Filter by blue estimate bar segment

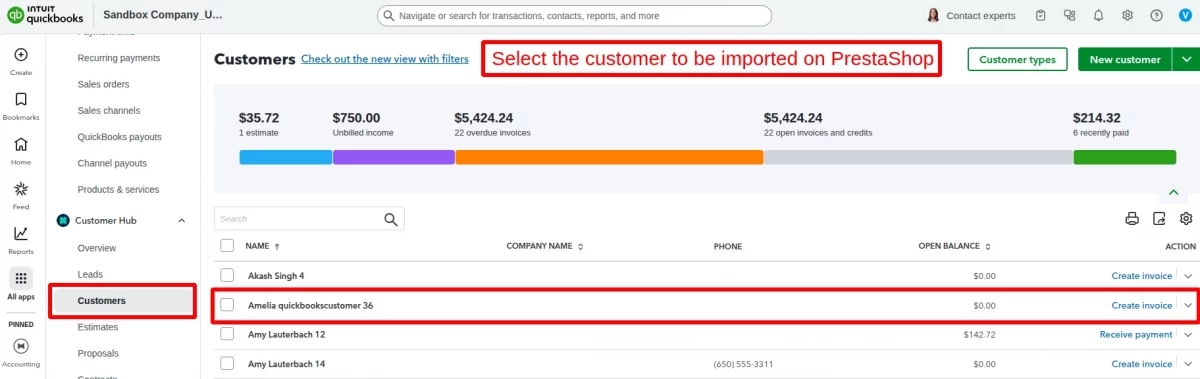[286, 157]
